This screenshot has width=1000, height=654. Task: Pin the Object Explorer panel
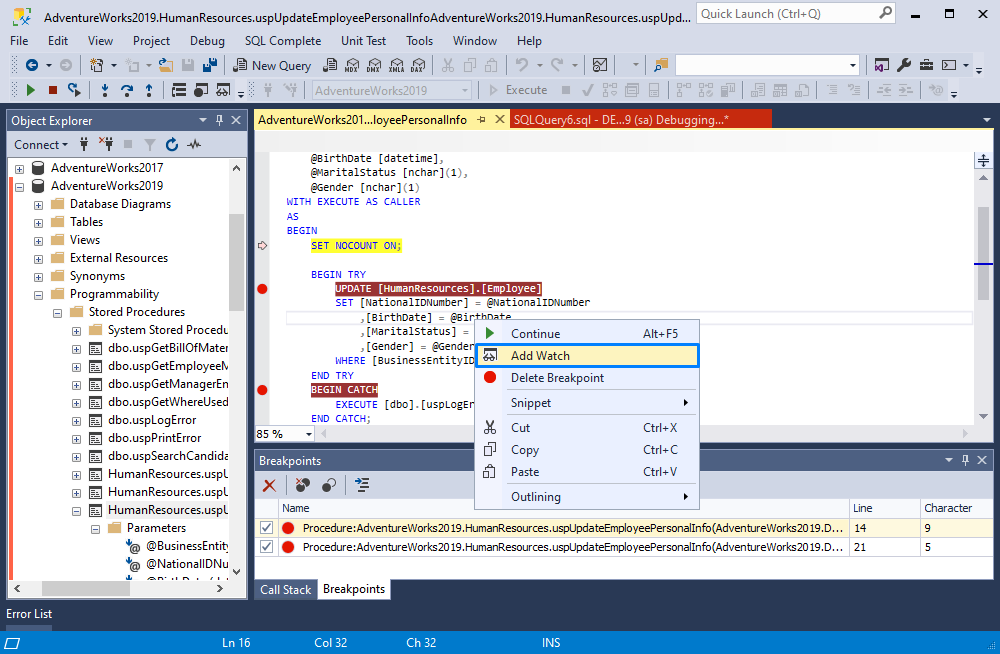219,120
